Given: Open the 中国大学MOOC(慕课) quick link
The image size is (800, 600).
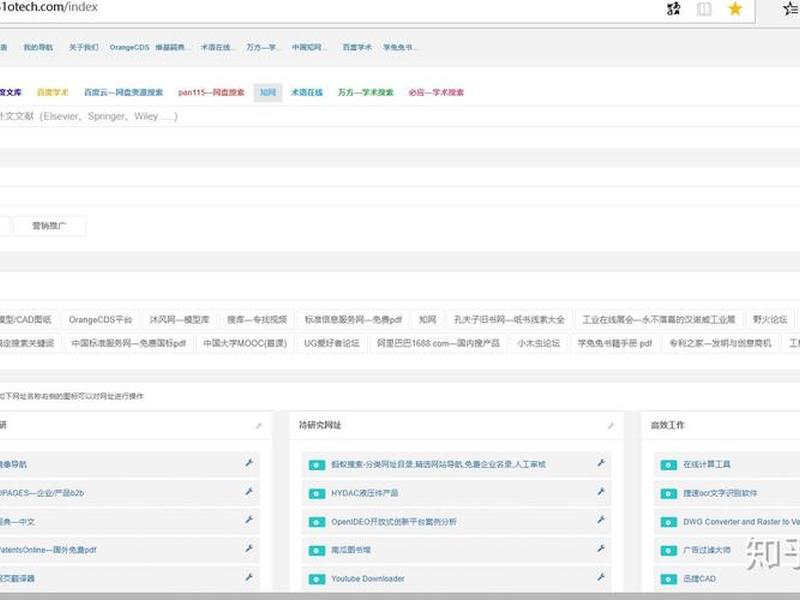Looking at the screenshot, I should [x=245, y=343].
